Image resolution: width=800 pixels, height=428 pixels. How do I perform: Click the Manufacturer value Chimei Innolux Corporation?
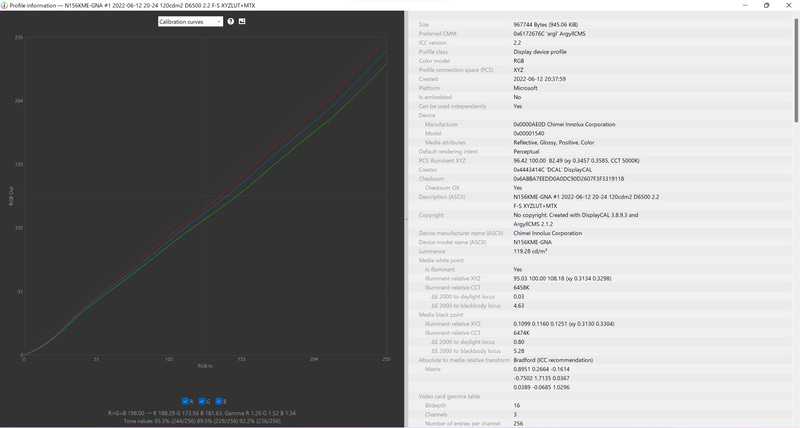coord(564,124)
